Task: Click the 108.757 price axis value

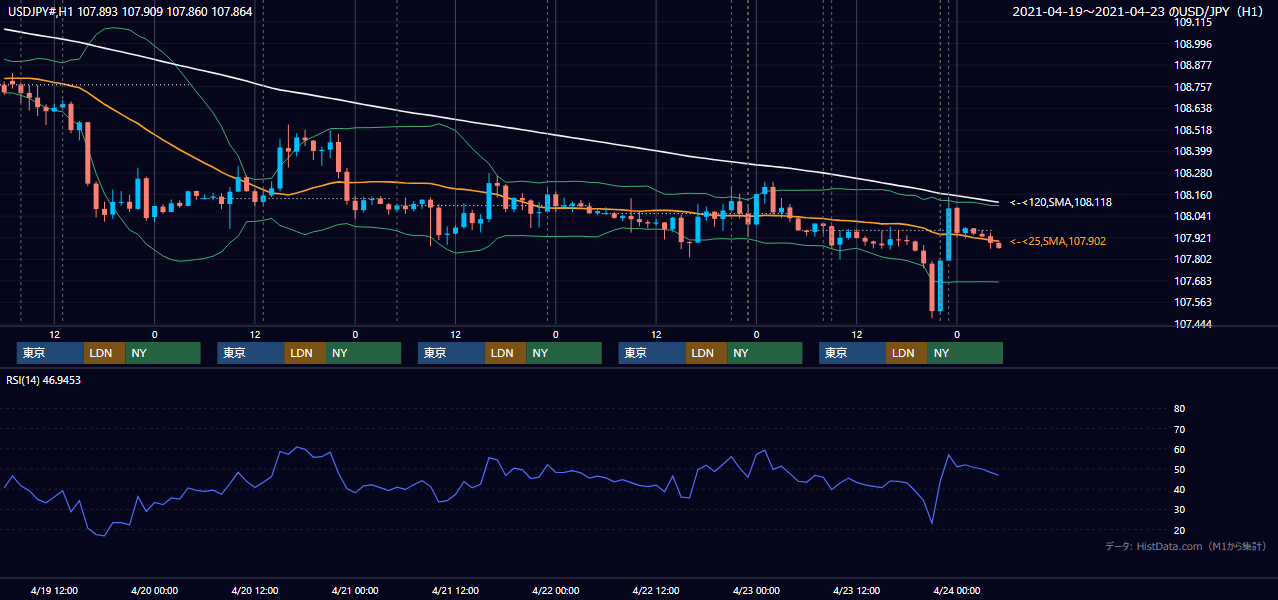Action: tap(1193, 87)
